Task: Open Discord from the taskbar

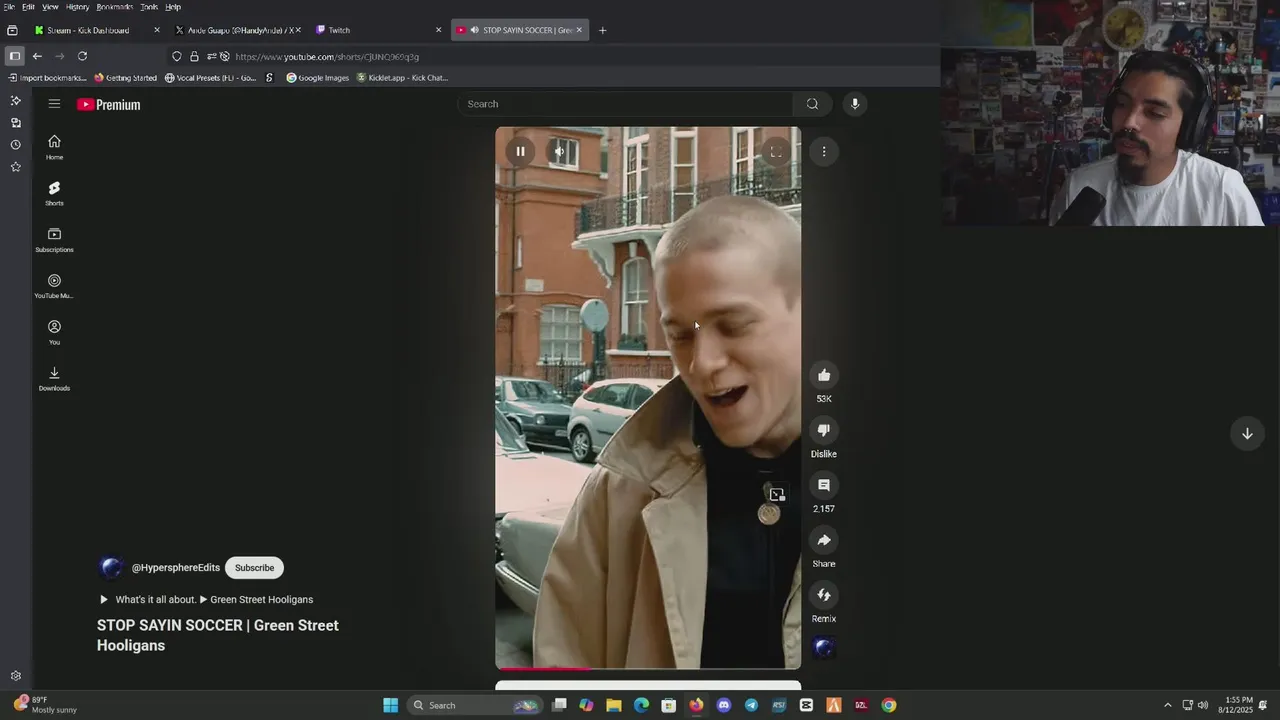Action: pos(724,705)
